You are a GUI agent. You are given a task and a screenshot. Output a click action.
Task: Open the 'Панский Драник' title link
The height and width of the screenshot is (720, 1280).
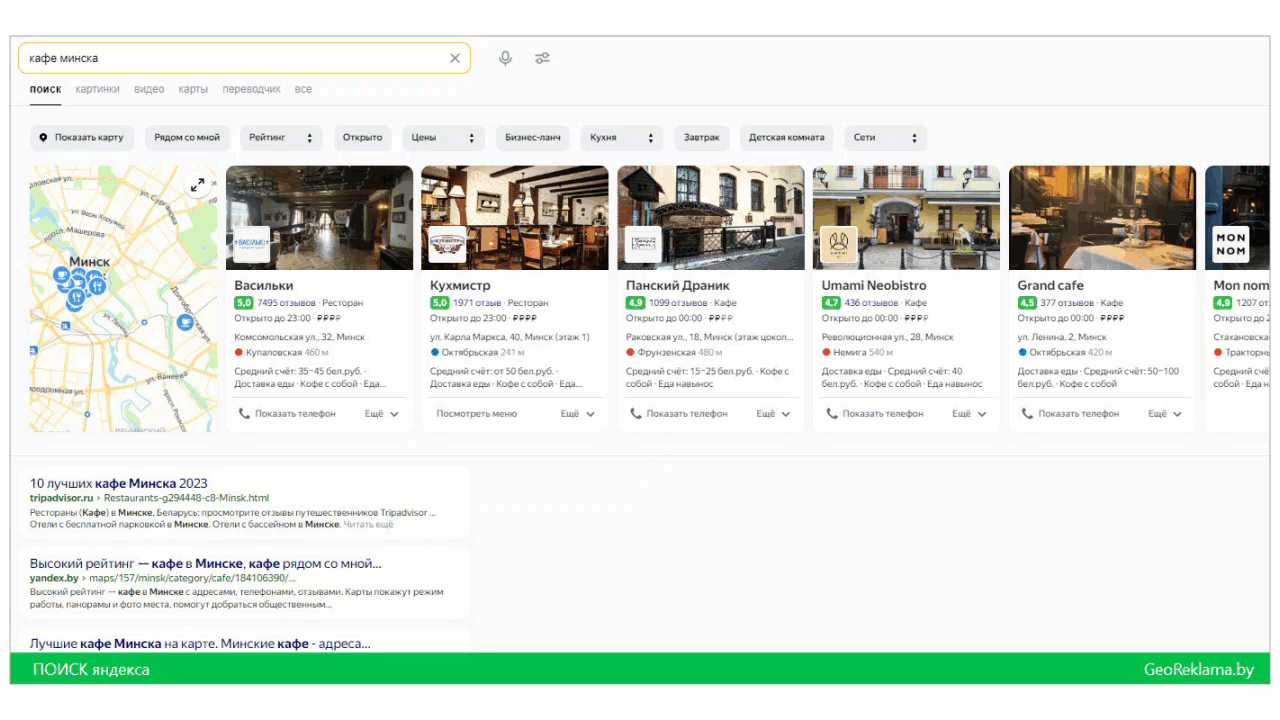coord(678,286)
